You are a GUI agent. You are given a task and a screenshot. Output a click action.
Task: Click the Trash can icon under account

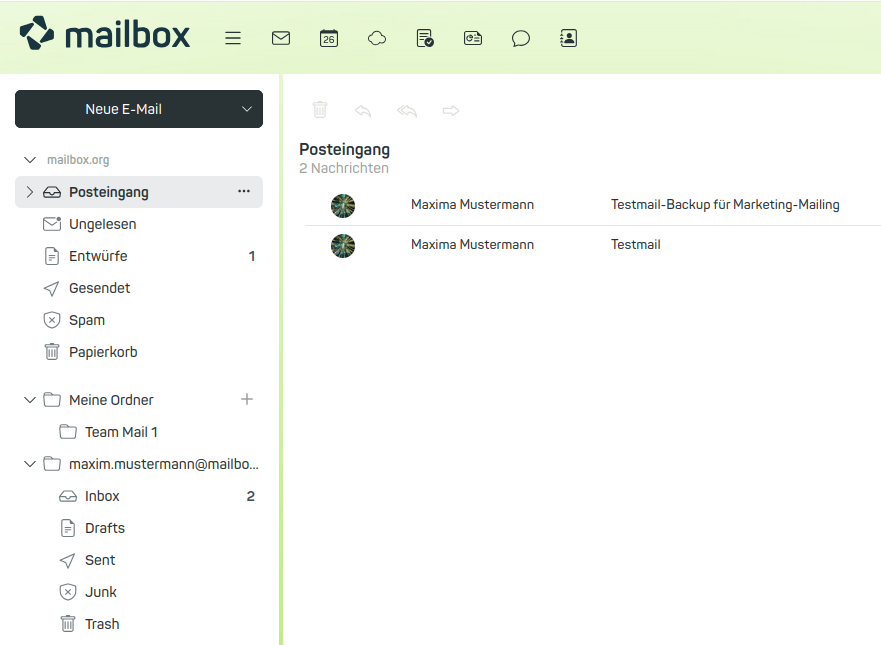pos(67,624)
